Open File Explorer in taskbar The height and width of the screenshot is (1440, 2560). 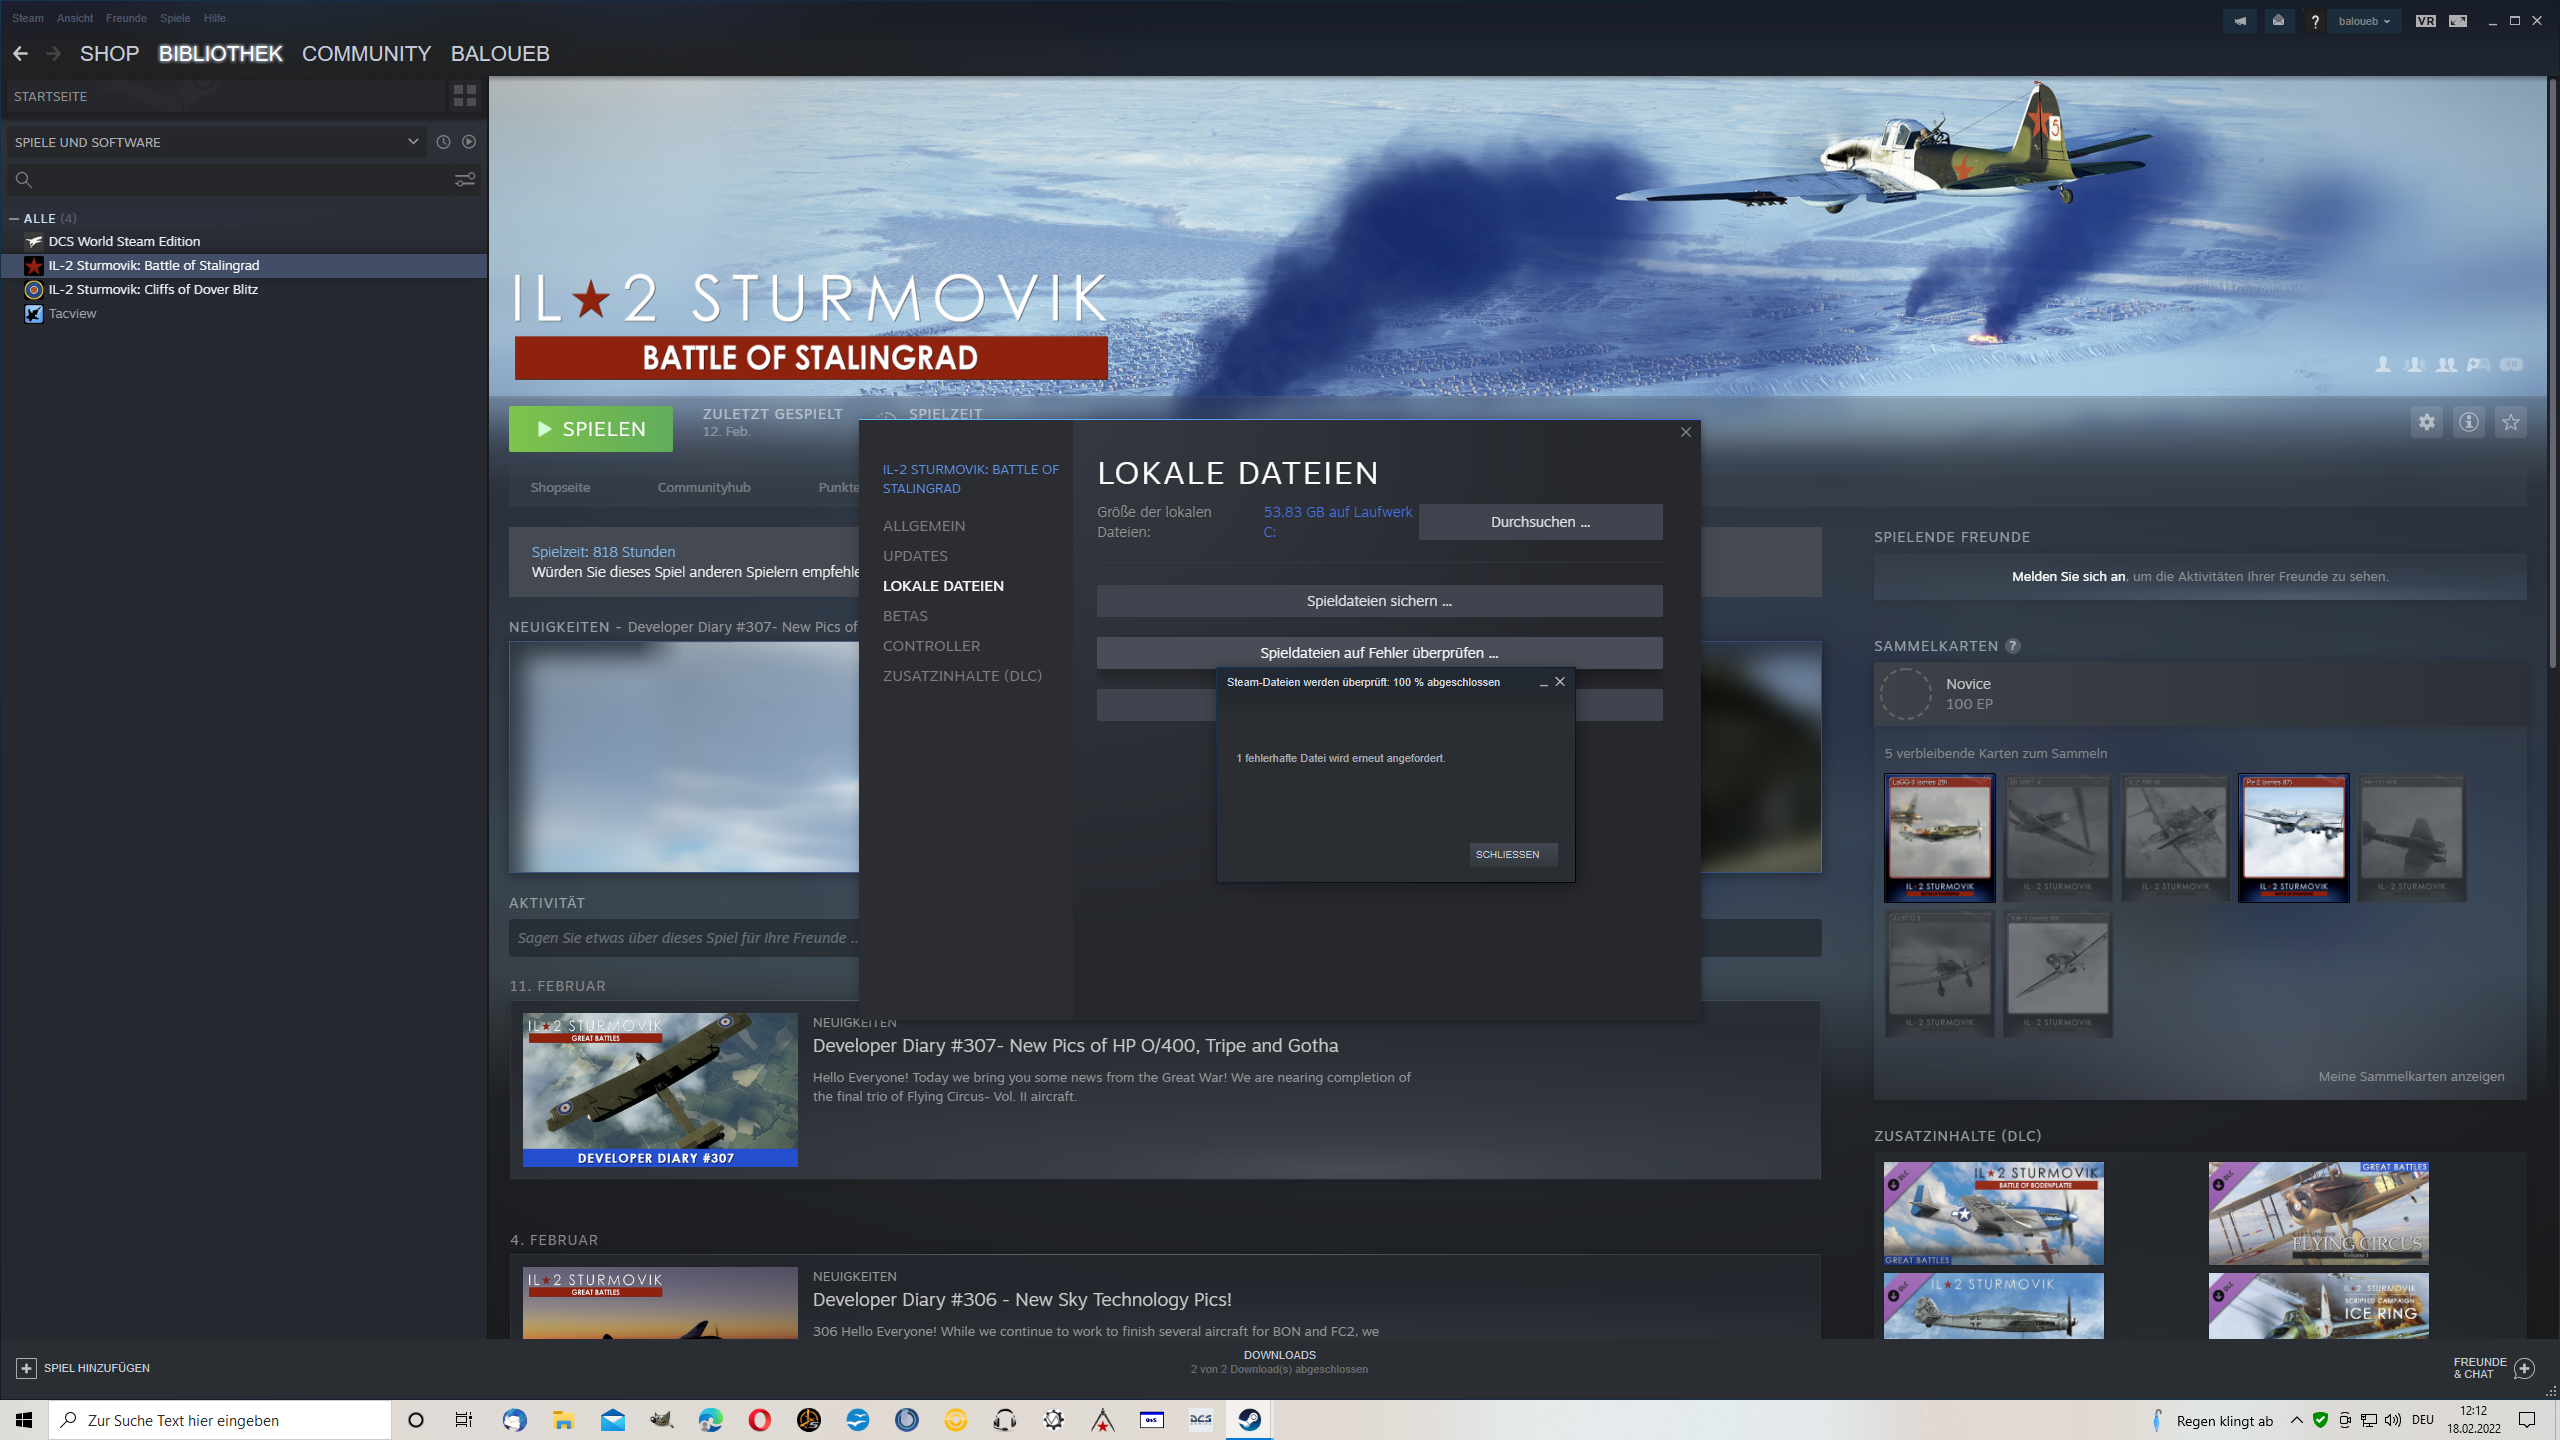(x=563, y=1420)
